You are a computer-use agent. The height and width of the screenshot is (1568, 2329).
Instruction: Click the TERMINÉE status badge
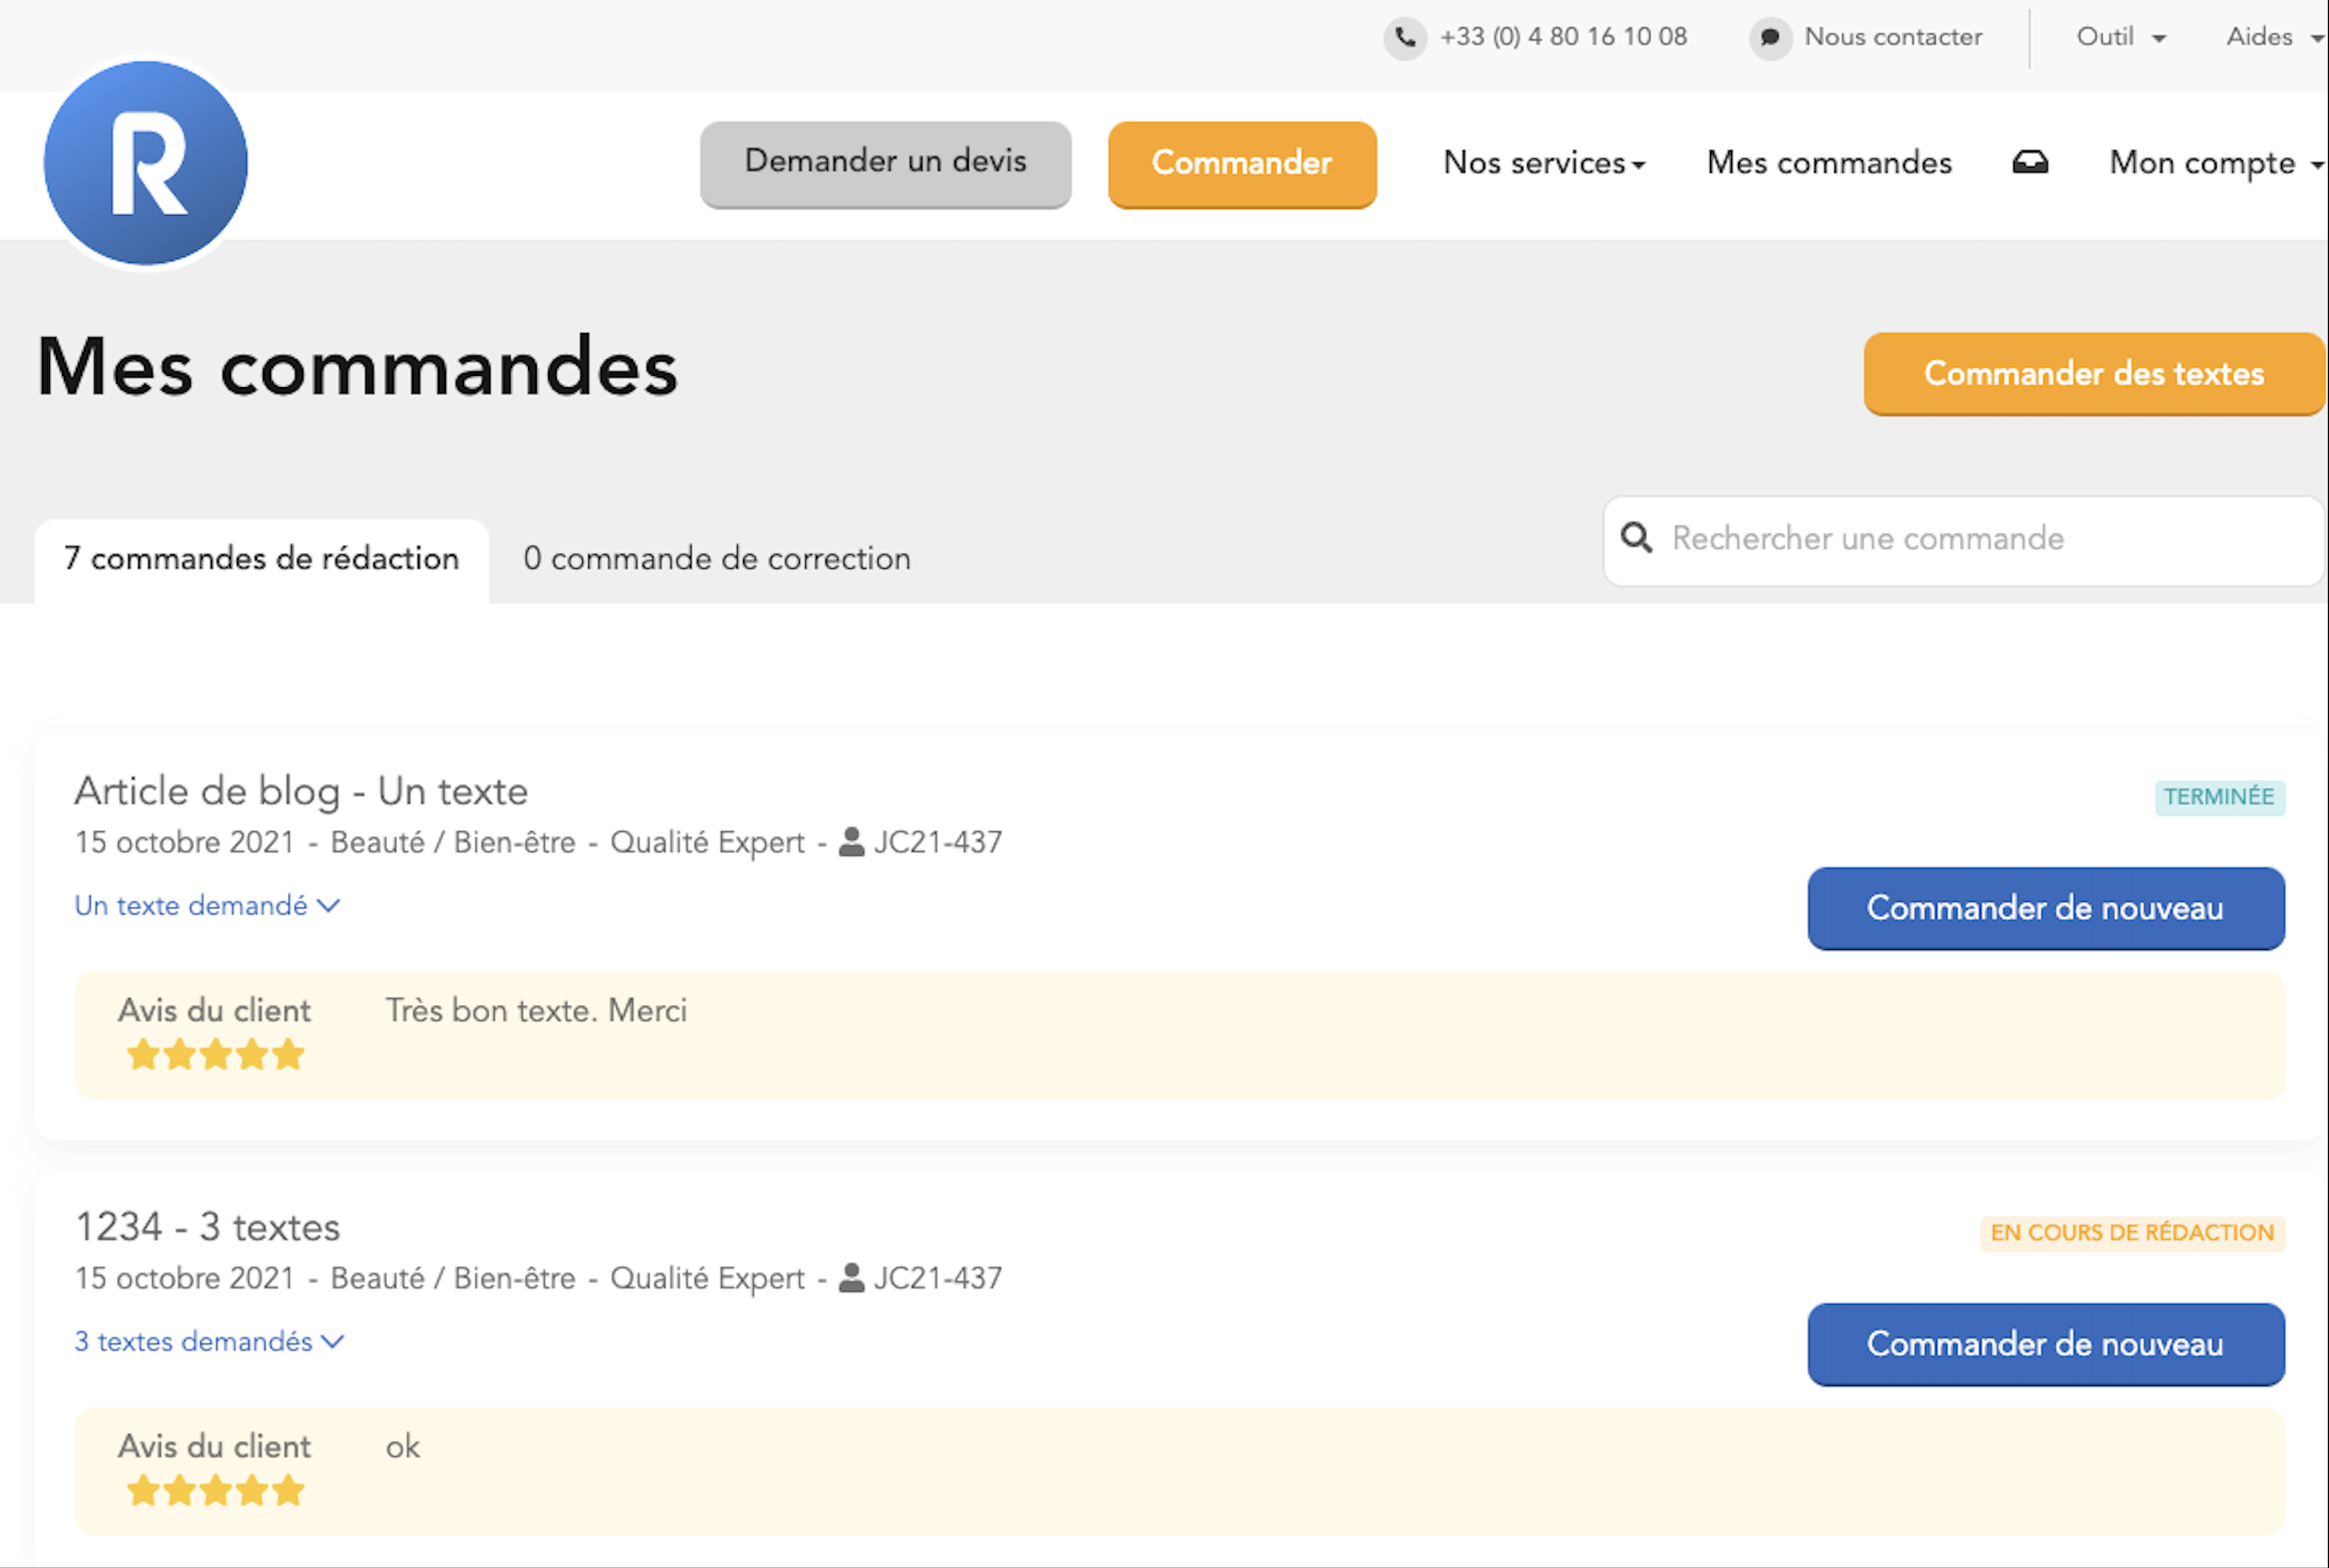2219,797
